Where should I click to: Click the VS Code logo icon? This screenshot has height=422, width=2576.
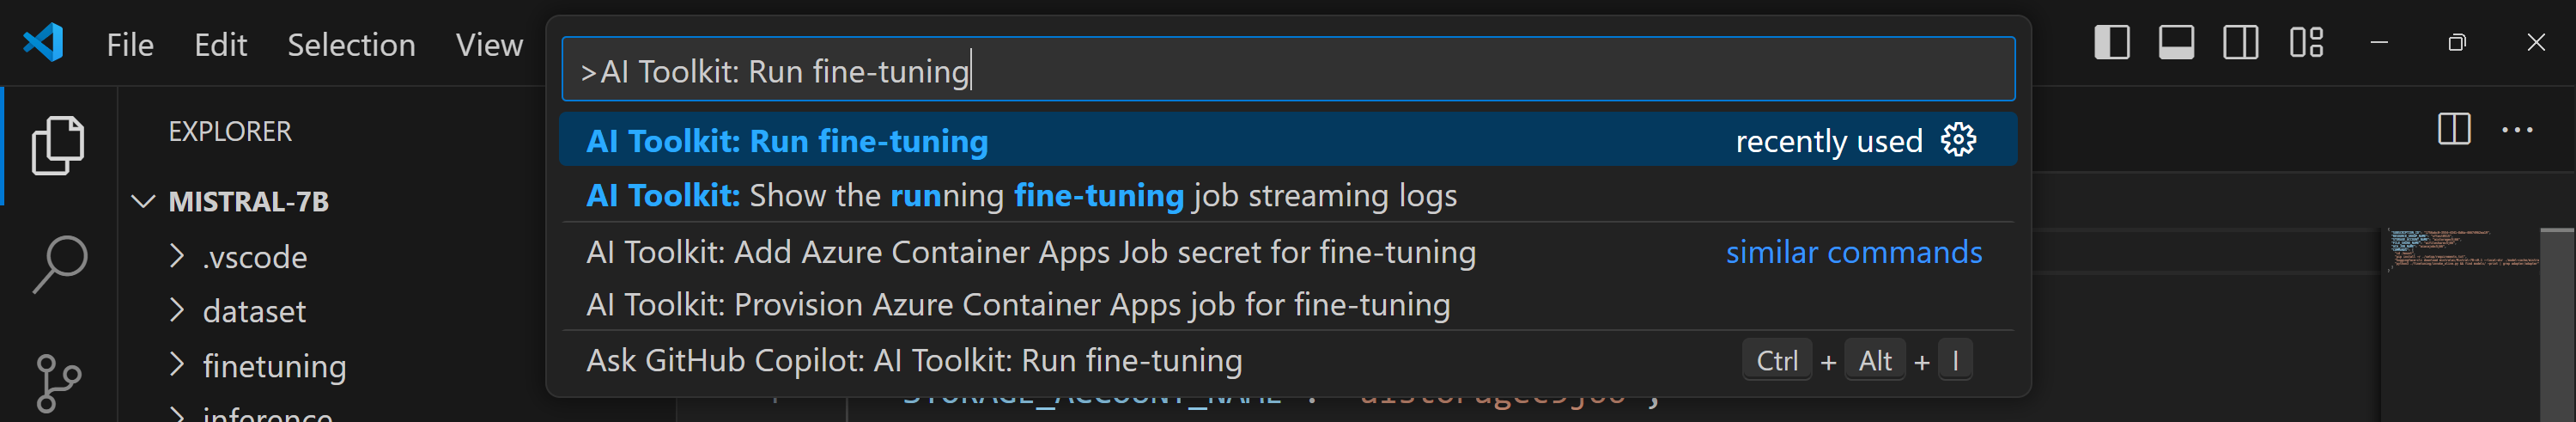pyautogui.click(x=44, y=43)
